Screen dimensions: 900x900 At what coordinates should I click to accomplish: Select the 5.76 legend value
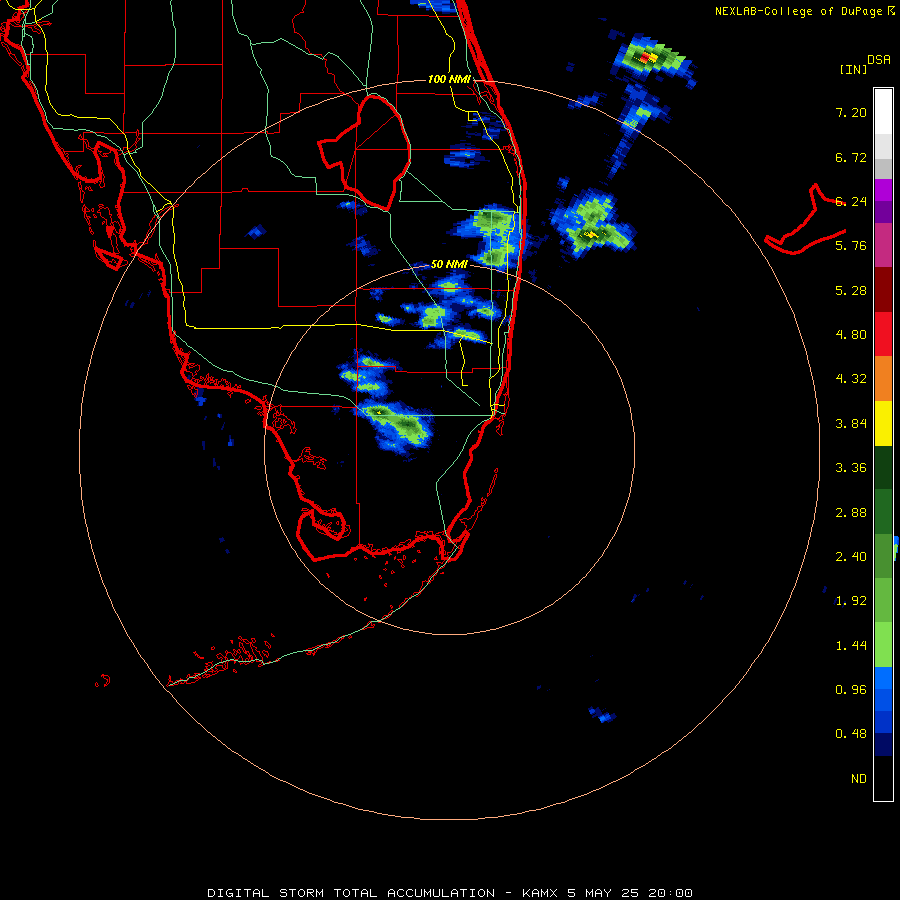(851, 246)
